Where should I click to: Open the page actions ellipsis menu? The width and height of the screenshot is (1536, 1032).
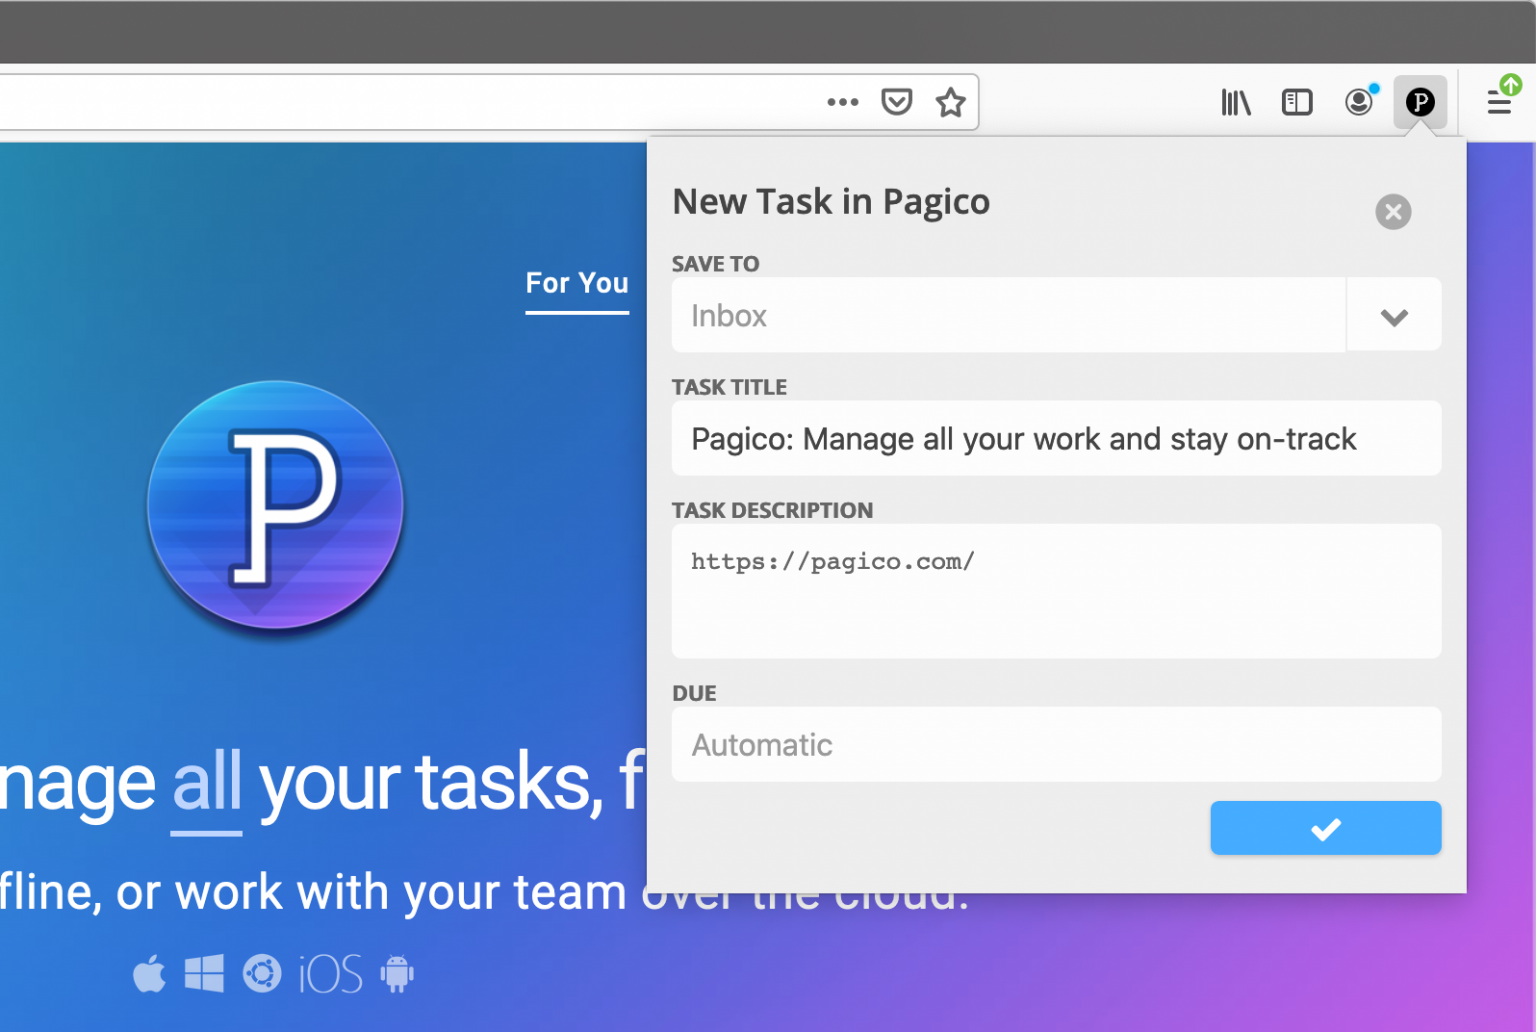842,102
